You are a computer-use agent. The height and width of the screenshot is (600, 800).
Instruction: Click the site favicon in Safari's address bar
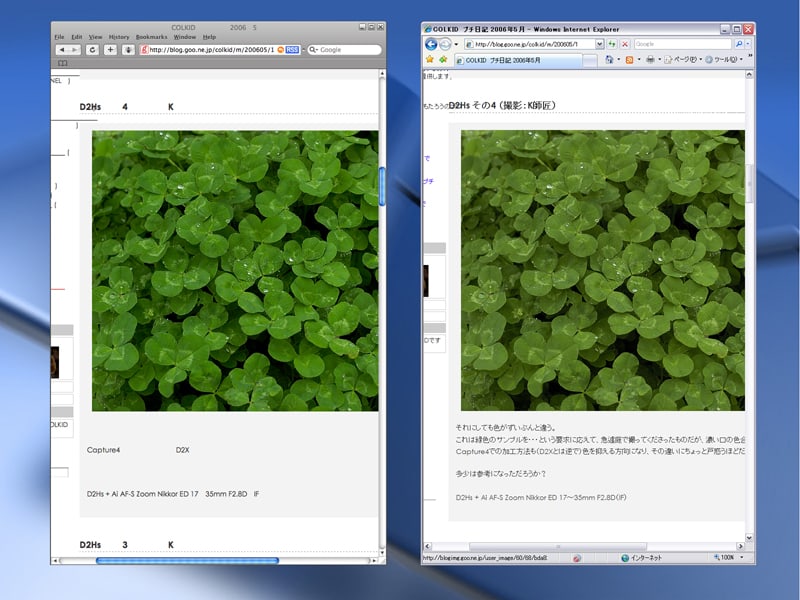point(144,49)
